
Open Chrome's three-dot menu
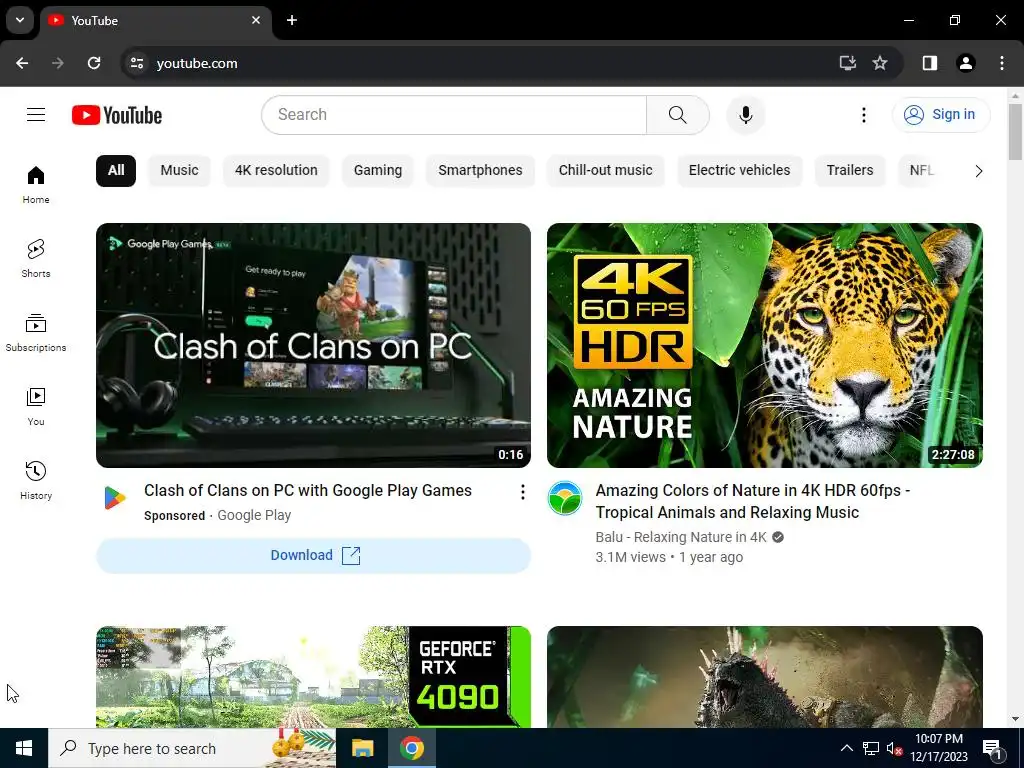coord(1002,63)
